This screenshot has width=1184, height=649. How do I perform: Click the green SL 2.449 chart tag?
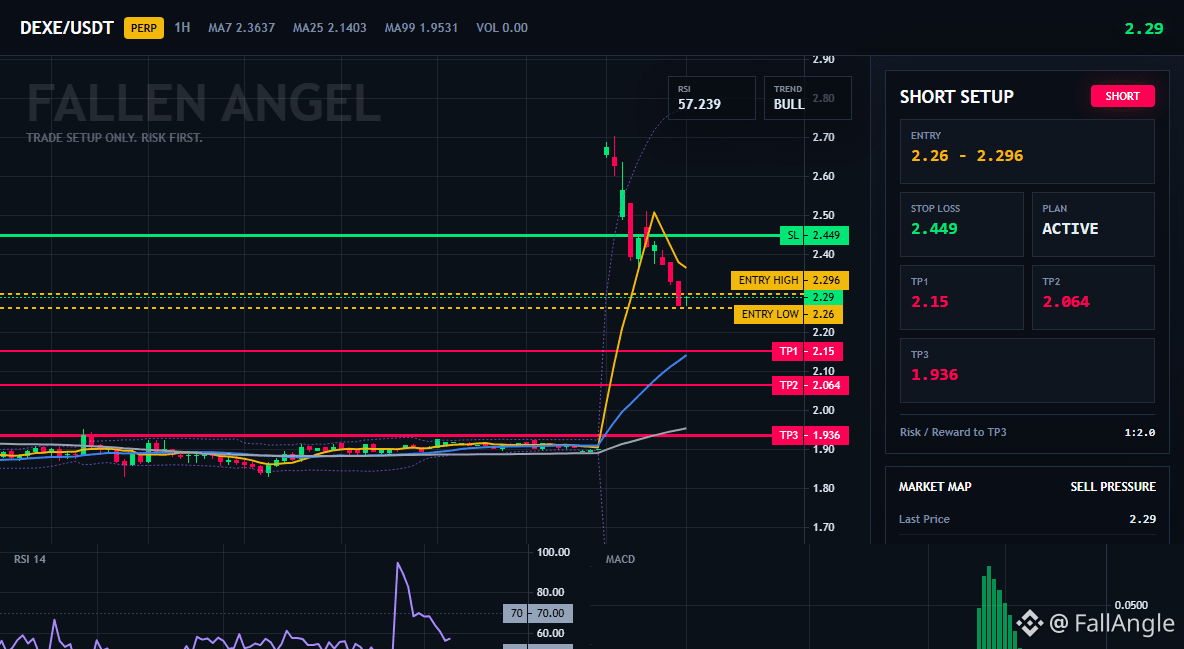tap(814, 235)
